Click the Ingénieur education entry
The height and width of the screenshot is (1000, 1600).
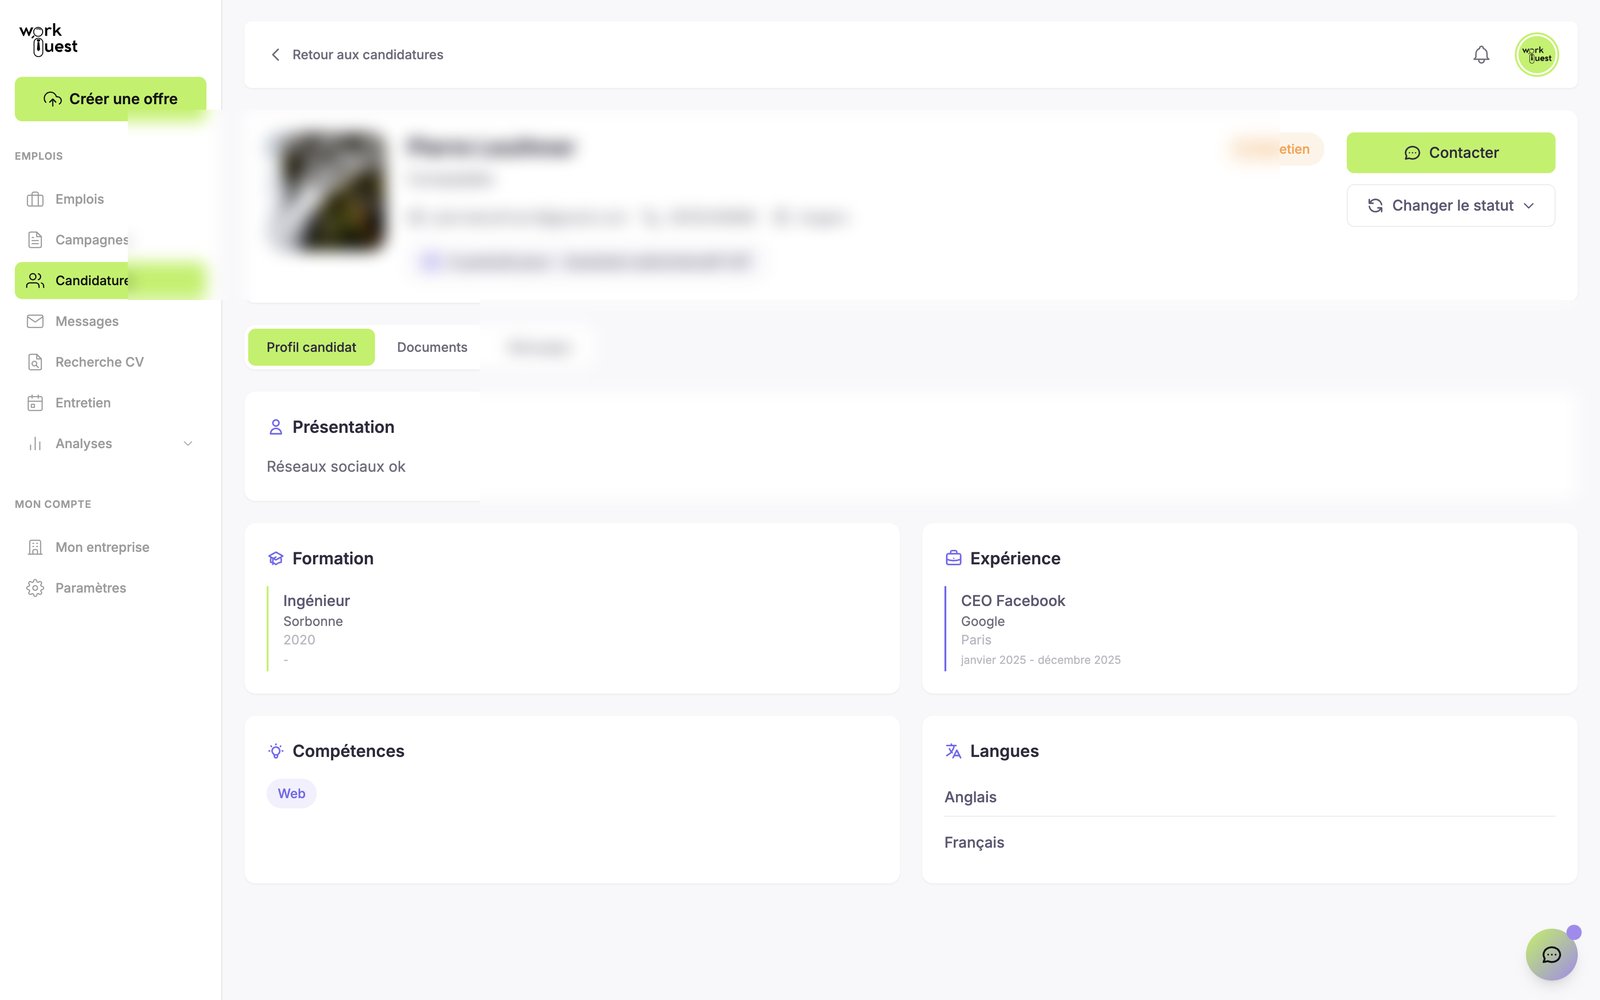tap(316, 601)
